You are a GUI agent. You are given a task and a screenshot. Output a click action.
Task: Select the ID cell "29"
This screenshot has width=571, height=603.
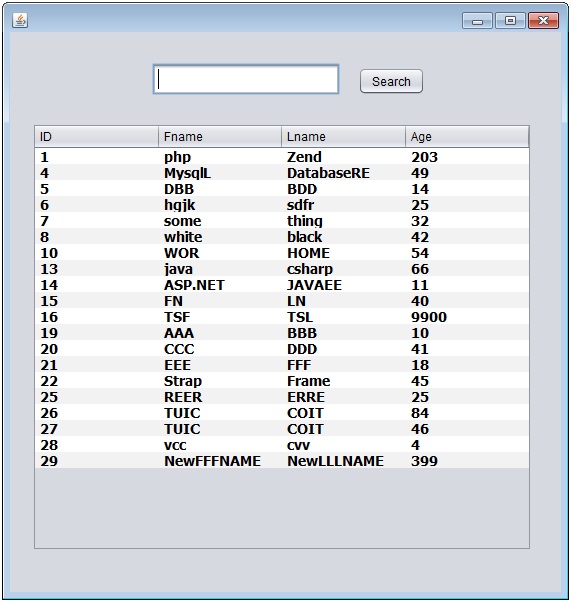point(97,461)
